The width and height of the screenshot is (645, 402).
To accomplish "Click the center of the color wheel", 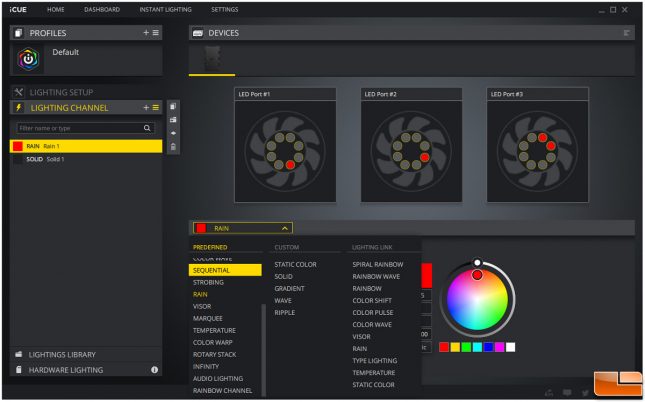I will pyautogui.click(x=477, y=300).
